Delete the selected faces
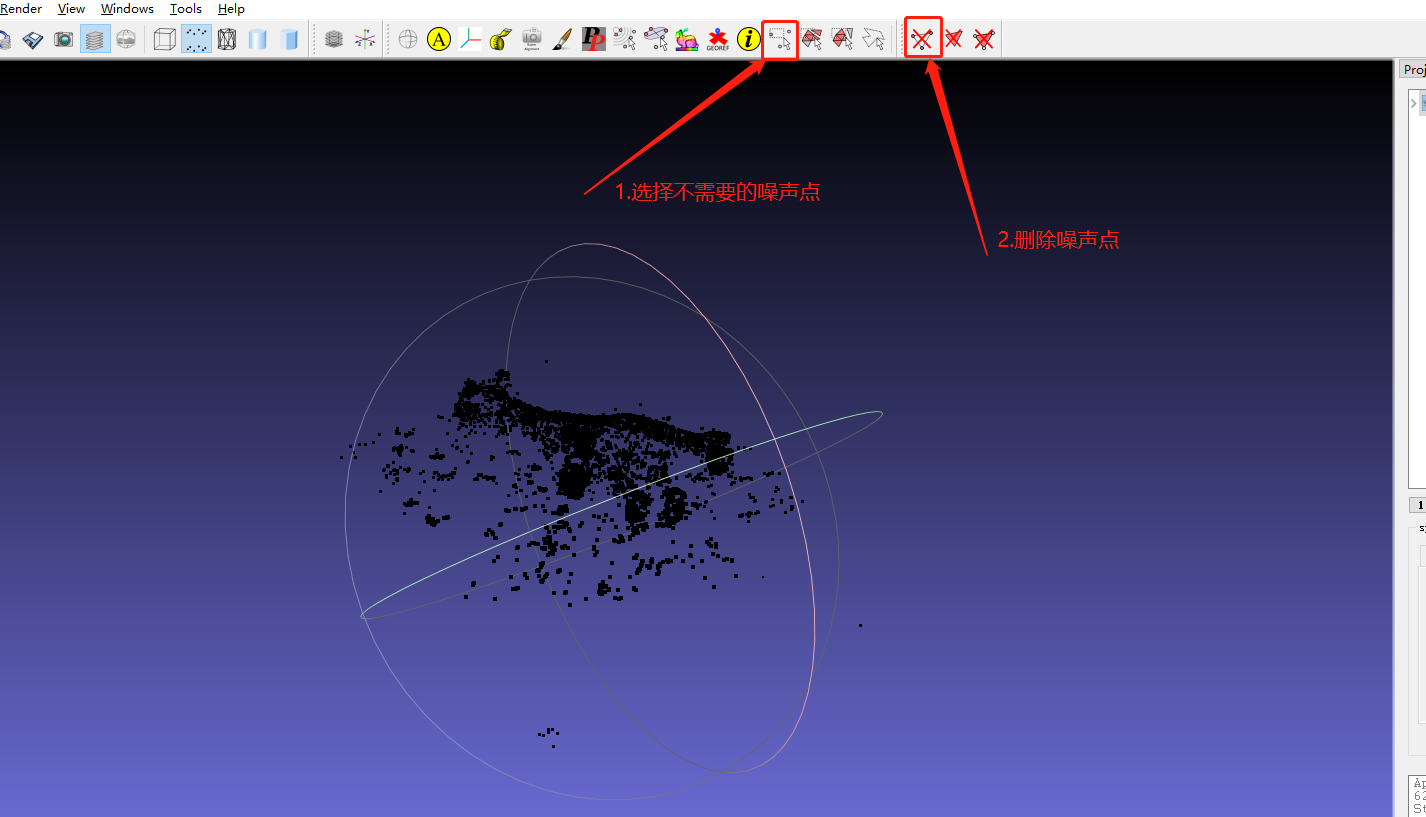The image size is (1426, 817). point(954,39)
